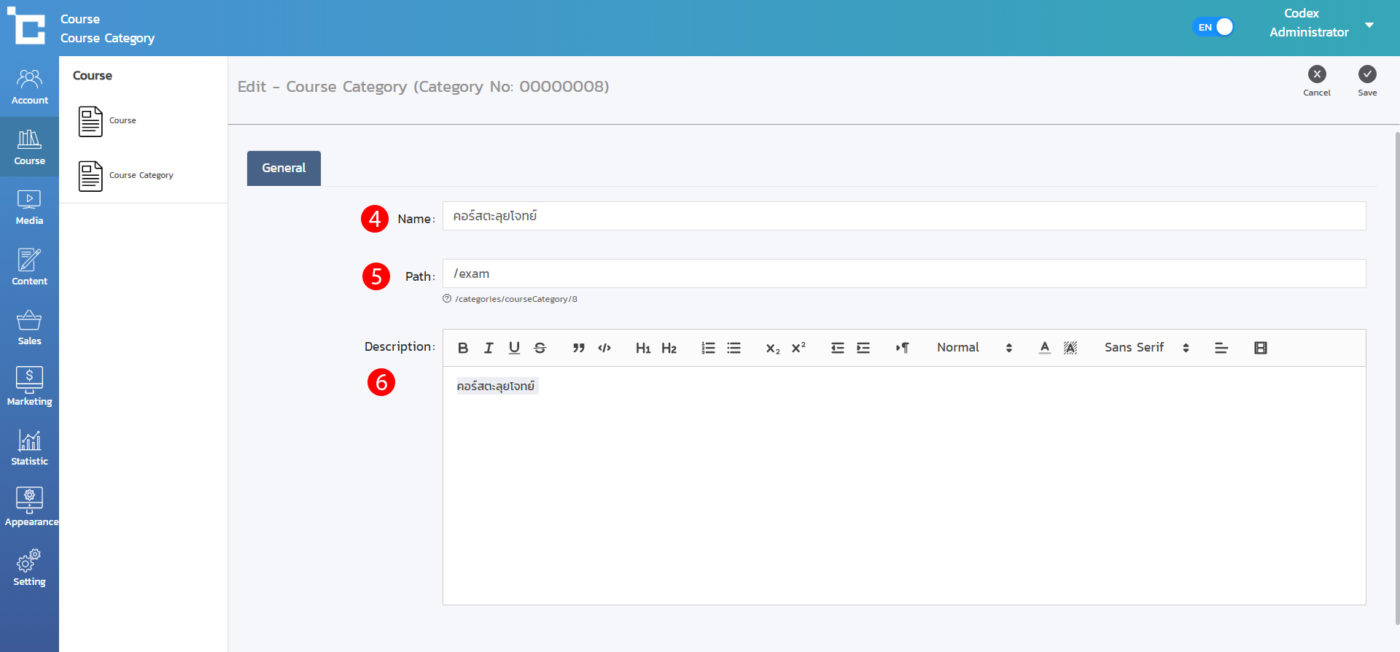Save the course category
This screenshot has width=1400, height=652.
1367,80
